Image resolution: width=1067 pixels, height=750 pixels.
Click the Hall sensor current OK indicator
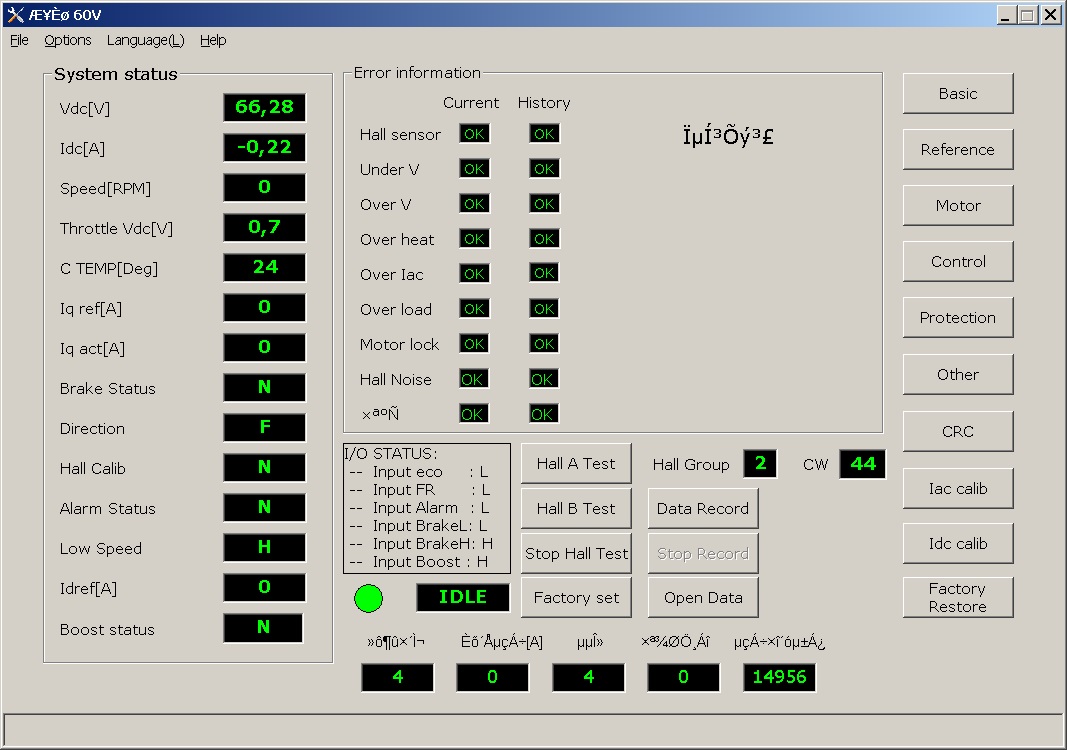474,134
